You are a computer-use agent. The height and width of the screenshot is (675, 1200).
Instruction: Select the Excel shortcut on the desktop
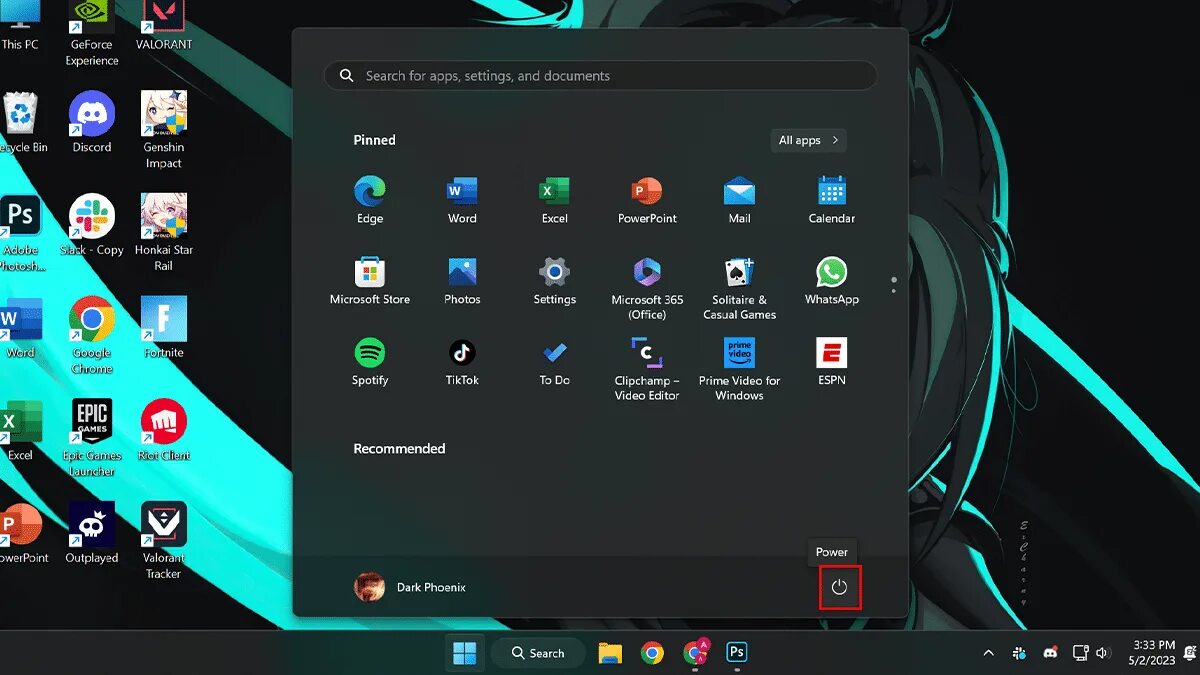click(20, 430)
